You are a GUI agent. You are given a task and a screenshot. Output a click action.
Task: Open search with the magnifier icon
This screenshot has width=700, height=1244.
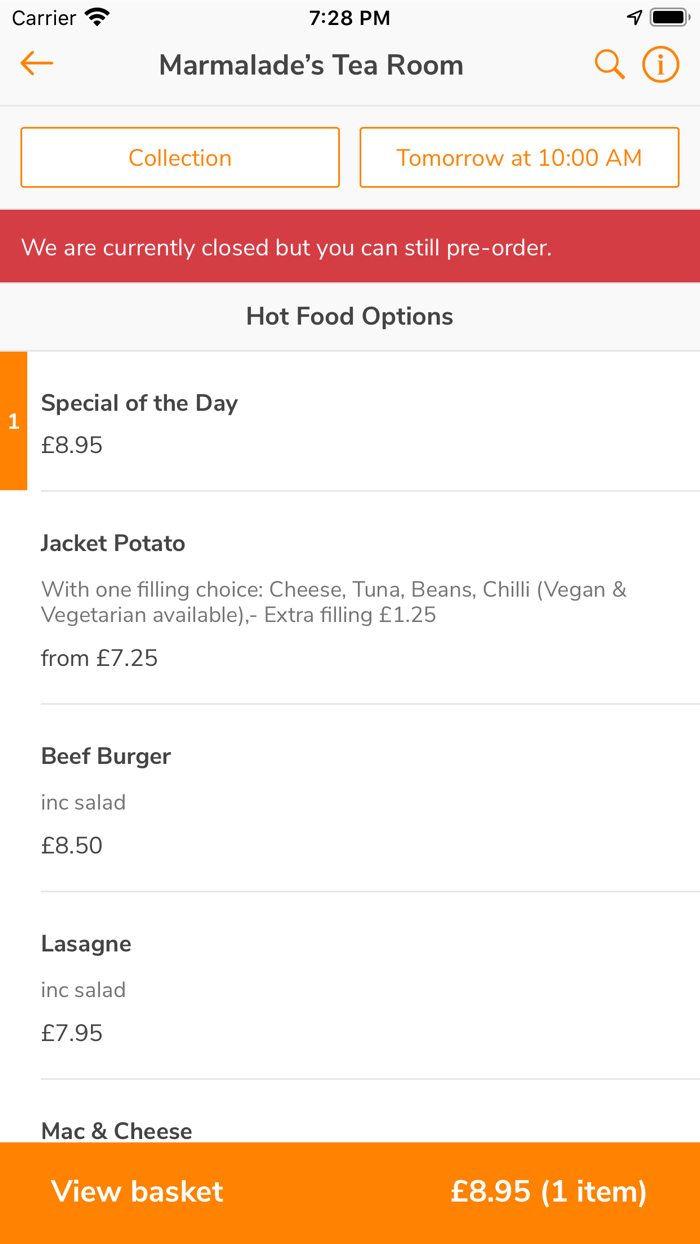[609, 64]
